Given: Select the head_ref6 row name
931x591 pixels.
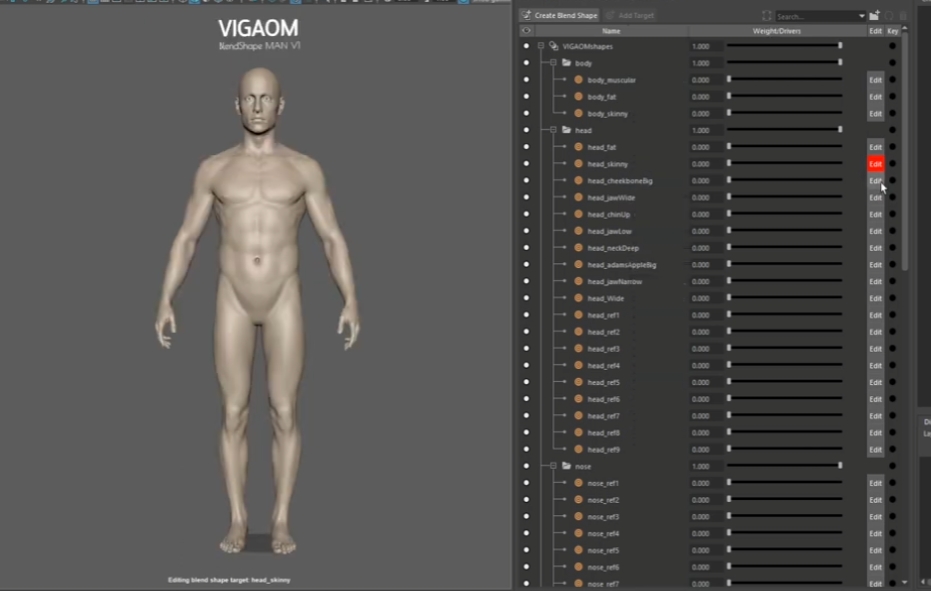Looking at the screenshot, I should tap(603, 399).
